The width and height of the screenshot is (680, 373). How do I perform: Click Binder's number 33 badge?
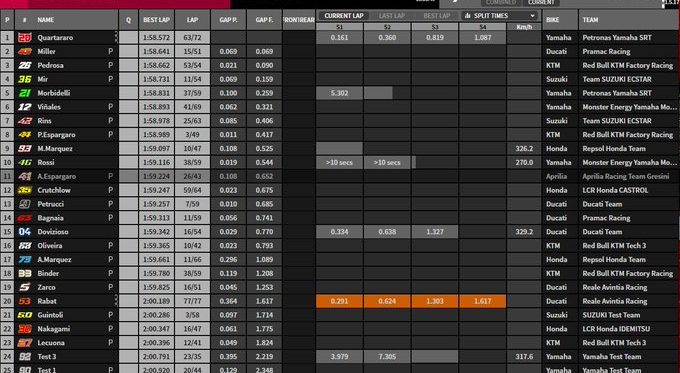25,273
